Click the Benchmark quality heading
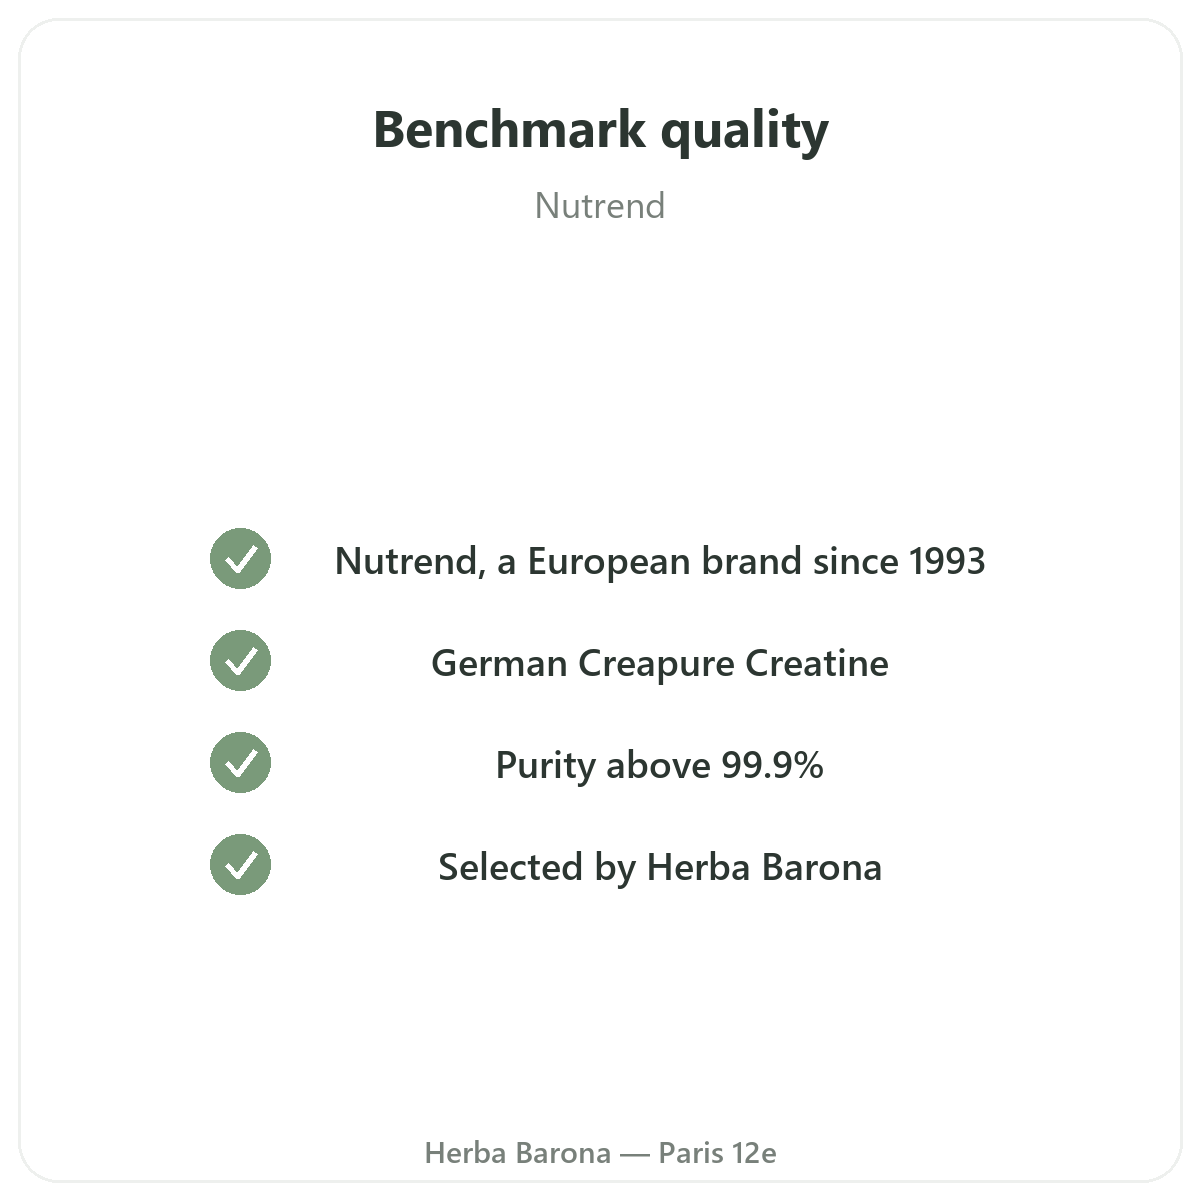This screenshot has width=1200, height=1200. click(x=600, y=131)
